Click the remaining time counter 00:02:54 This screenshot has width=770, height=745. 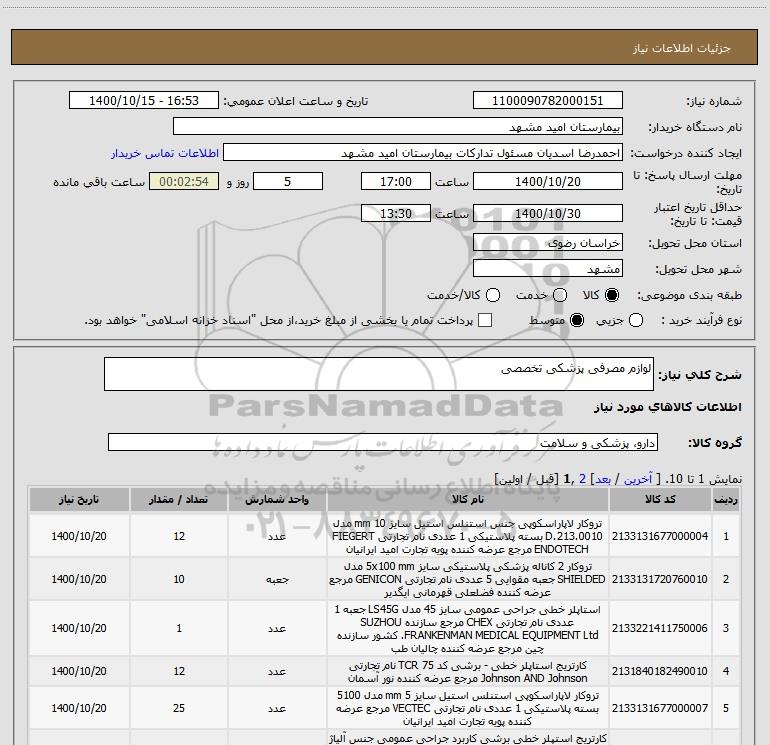coord(184,181)
